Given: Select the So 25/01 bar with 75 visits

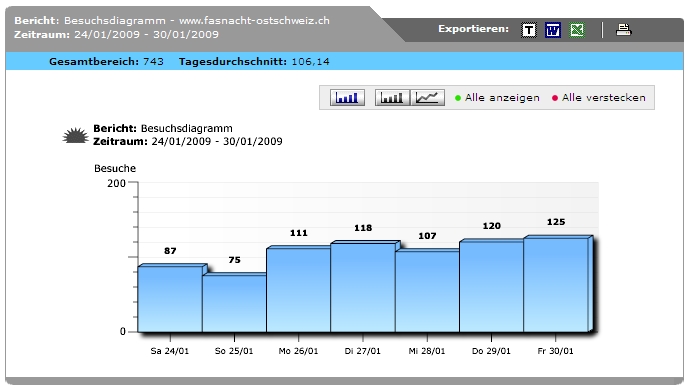Looking at the screenshot, I should click(x=234, y=303).
